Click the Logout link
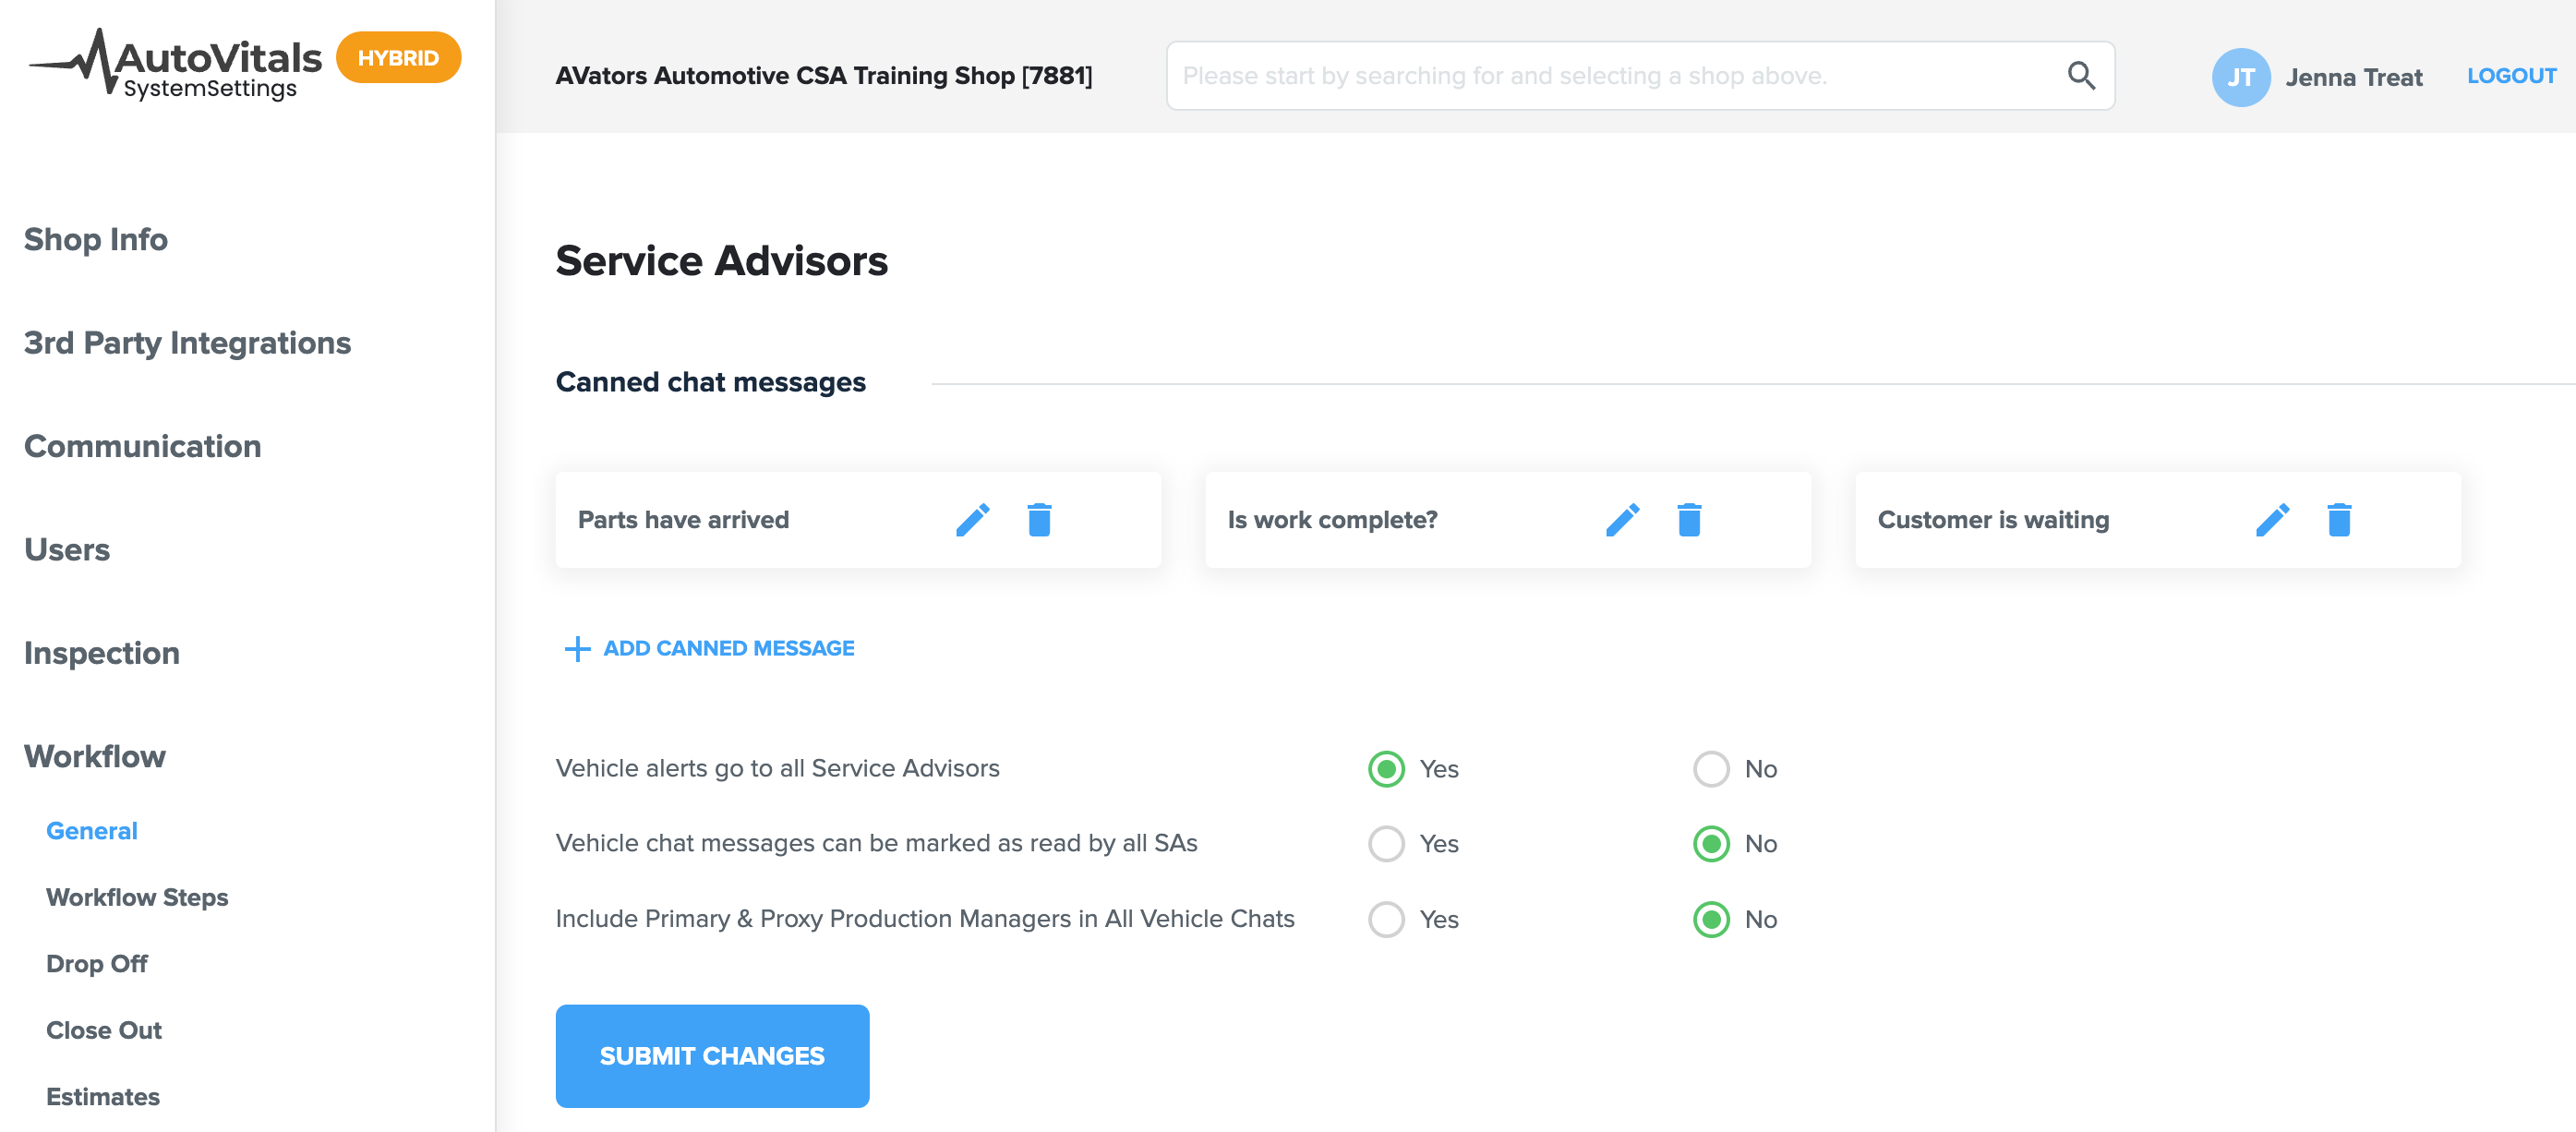The width and height of the screenshot is (2576, 1132). [2510, 76]
